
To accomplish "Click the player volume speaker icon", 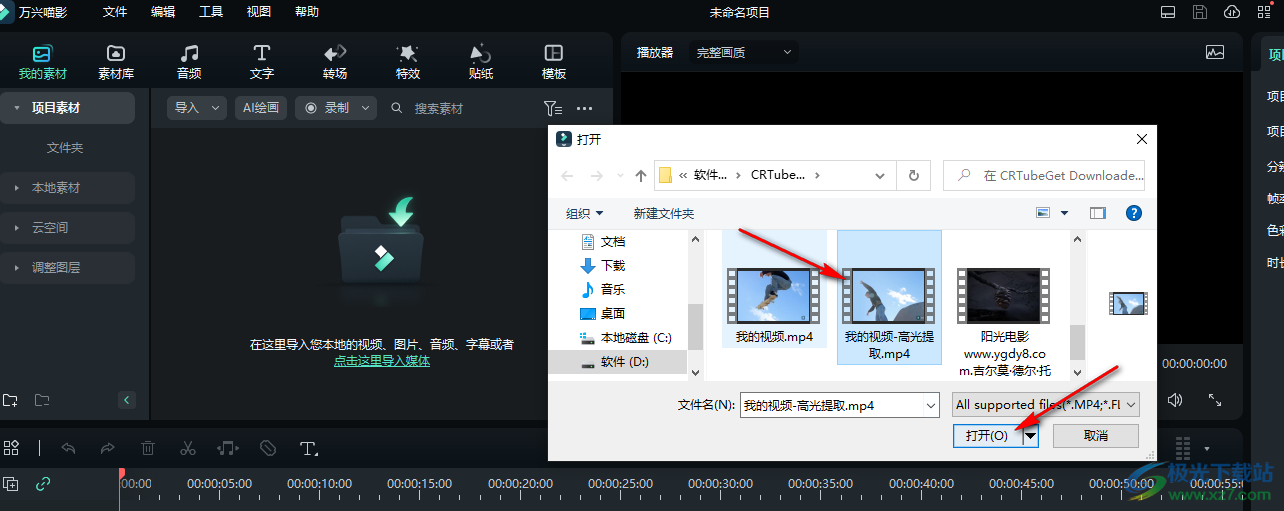I will pyautogui.click(x=1175, y=400).
